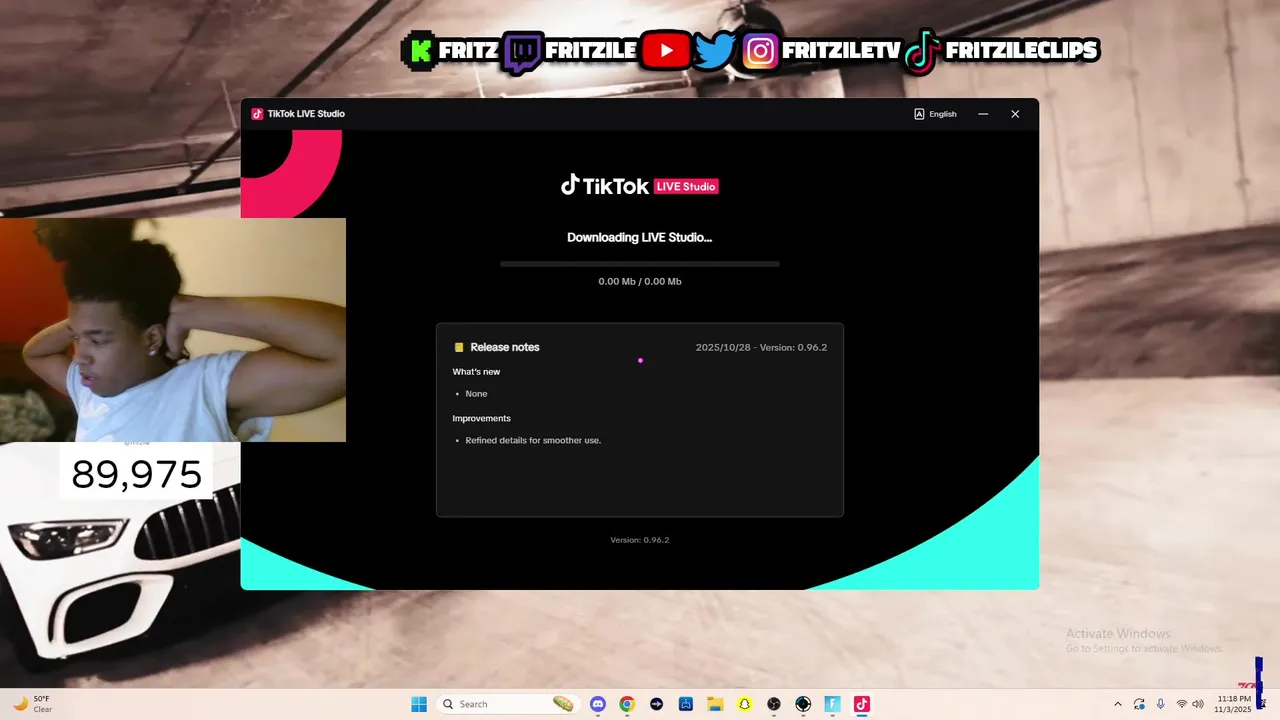
Task: Click the 89,975 counter overlay
Action: pyautogui.click(x=137, y=474)
